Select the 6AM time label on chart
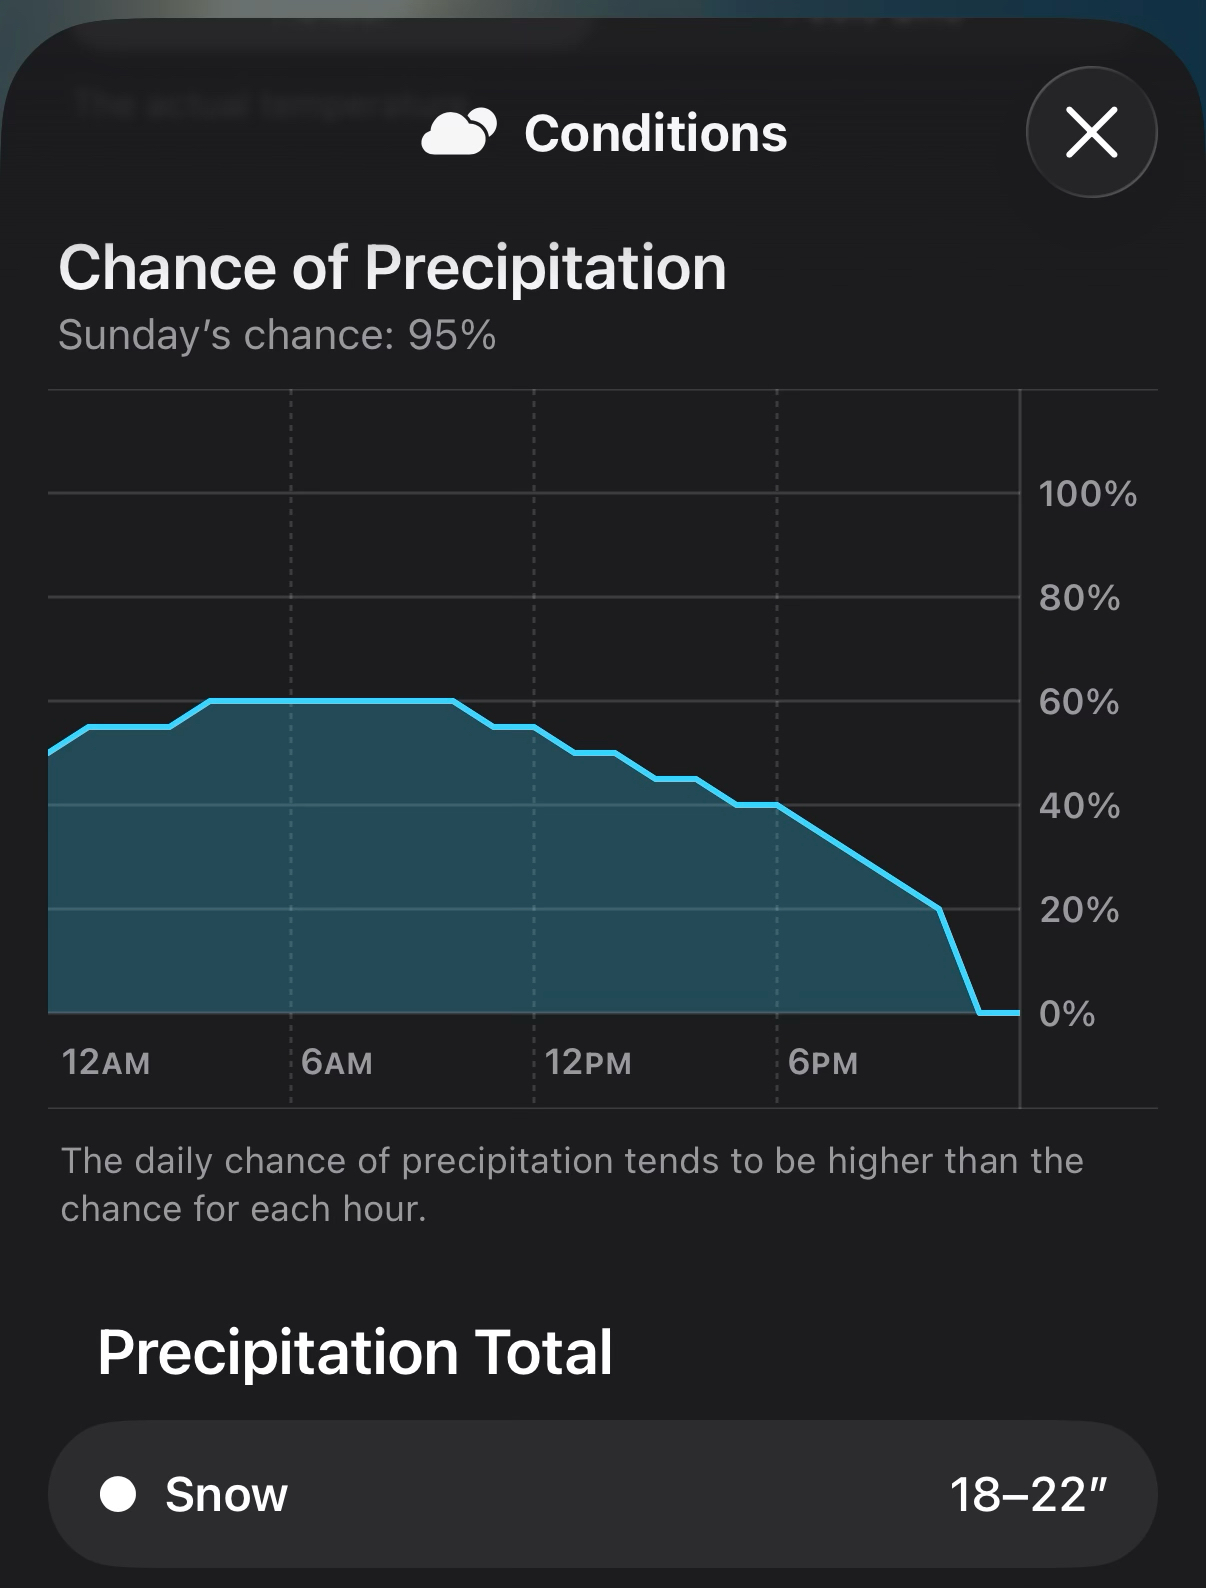Image resolution: width=1206 pixels, height=1588 pixels. point(337,1062)
